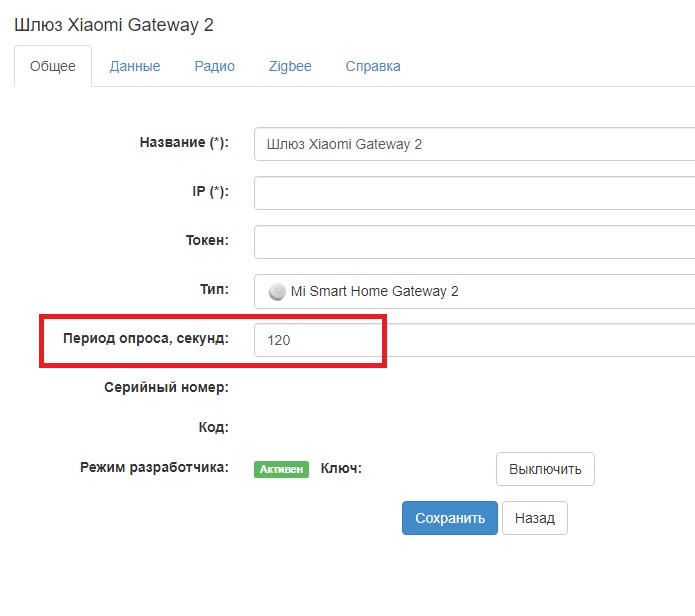The width and height of the screenshot is (695, 616).
Task: Open the Справка help tab
Action: click(373, 66)
